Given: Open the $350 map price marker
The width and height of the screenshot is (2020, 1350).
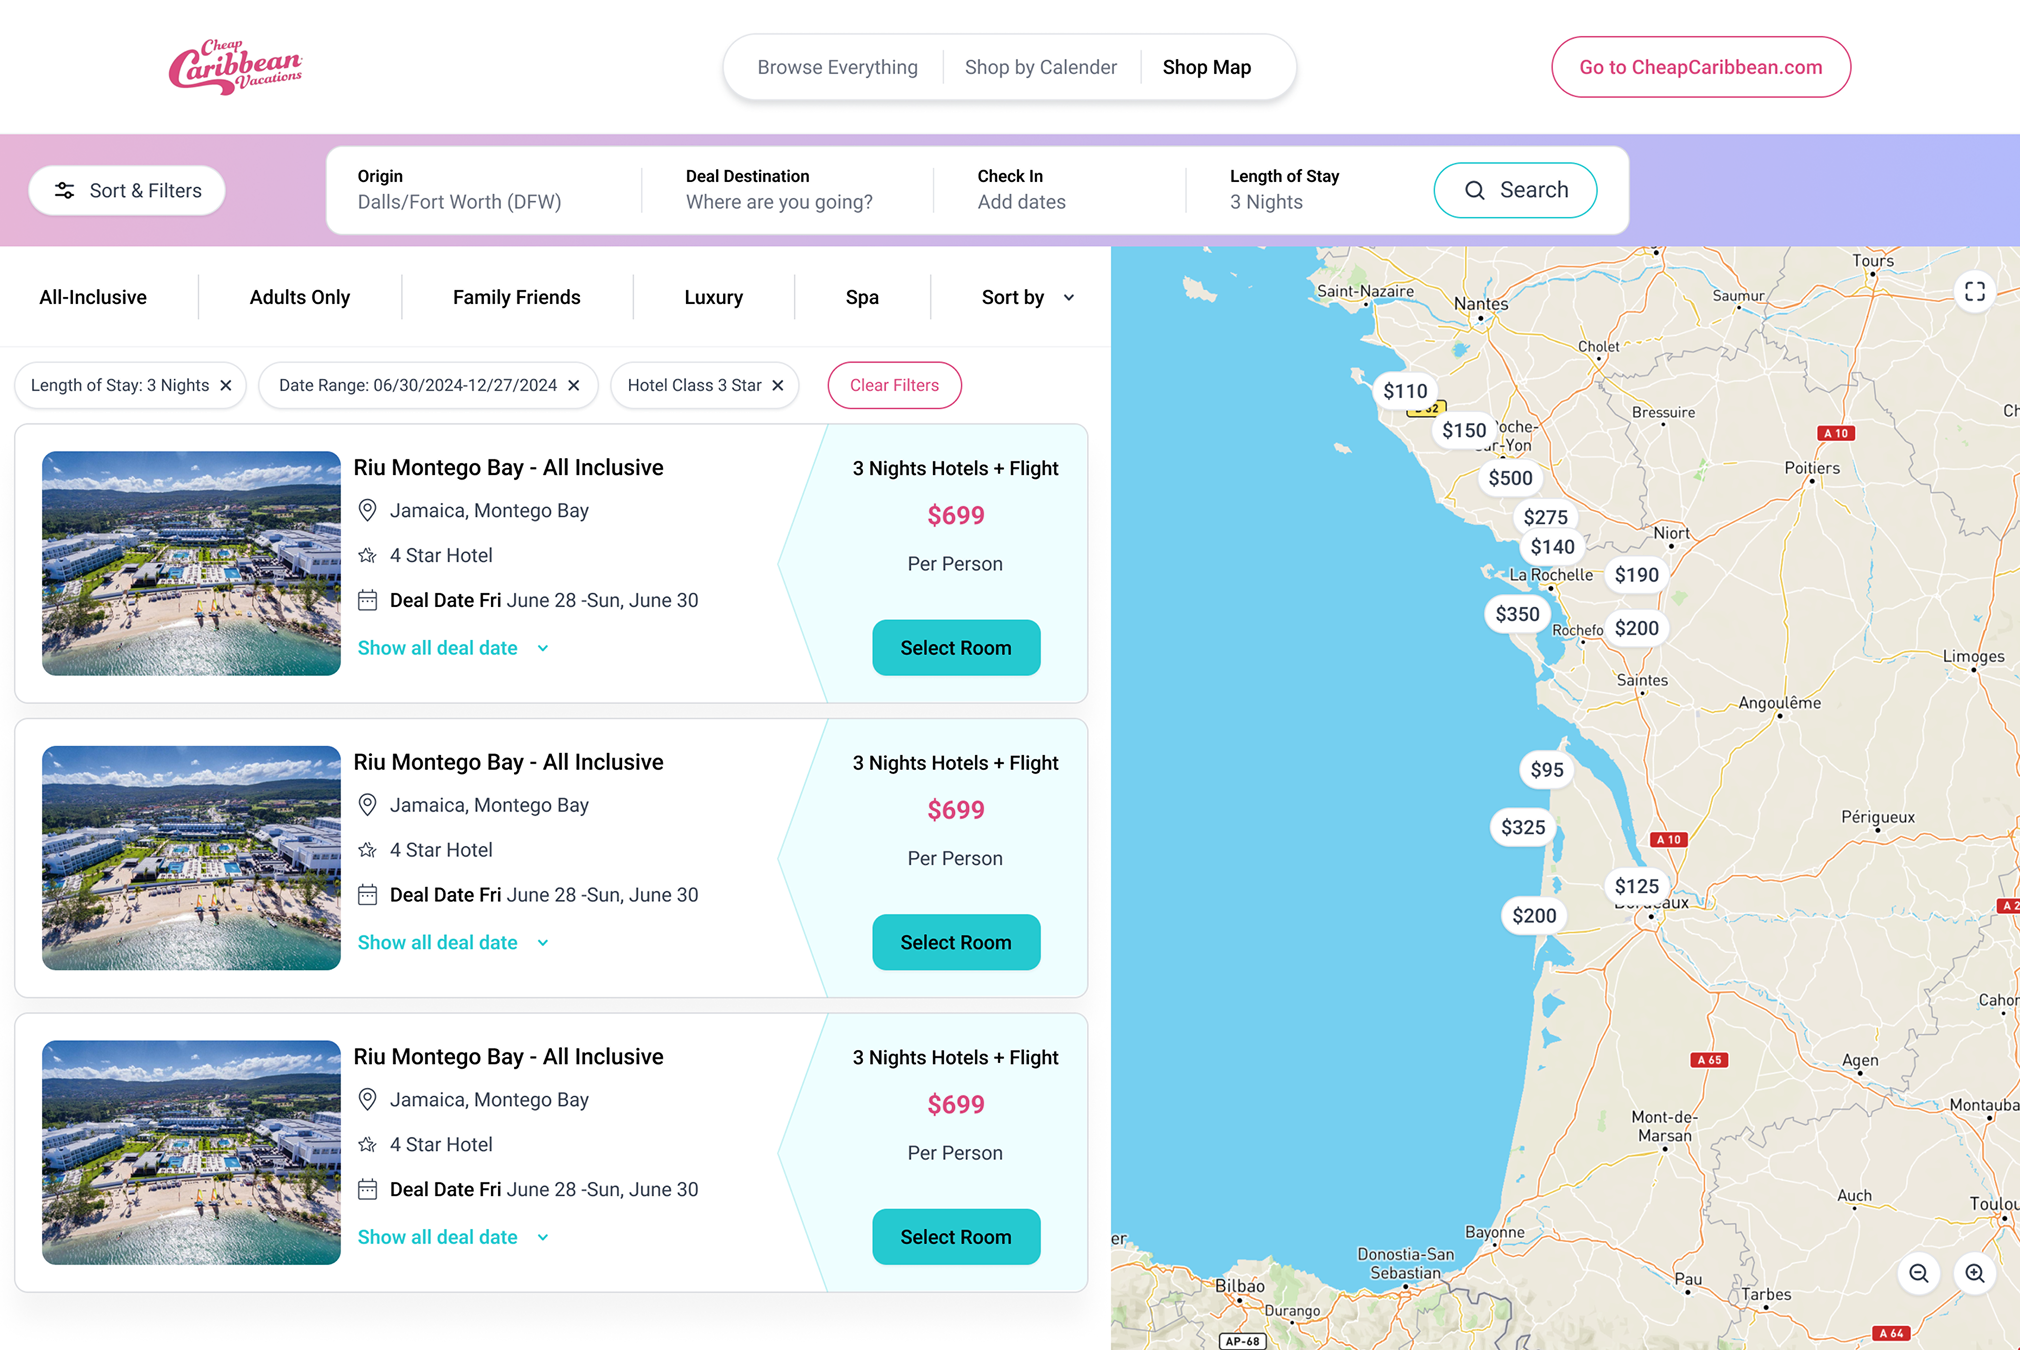Looking at the screenshot, I should pos(1517,614).
